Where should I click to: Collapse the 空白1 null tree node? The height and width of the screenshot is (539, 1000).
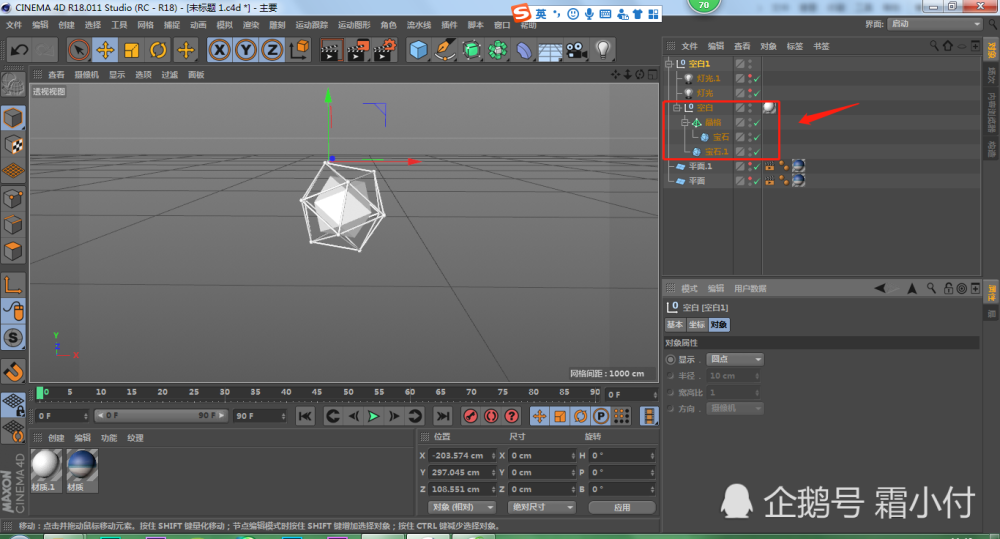[668, 64]
